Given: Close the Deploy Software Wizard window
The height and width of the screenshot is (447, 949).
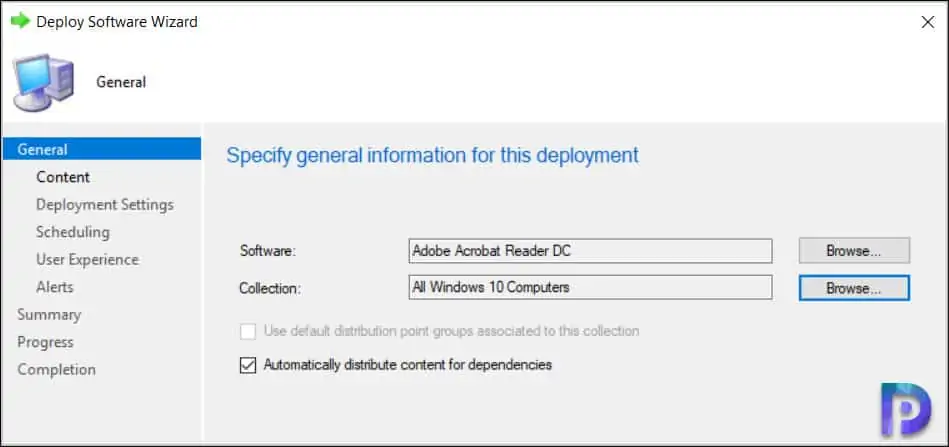Looking at the screenshot, I should click(927, 22).
